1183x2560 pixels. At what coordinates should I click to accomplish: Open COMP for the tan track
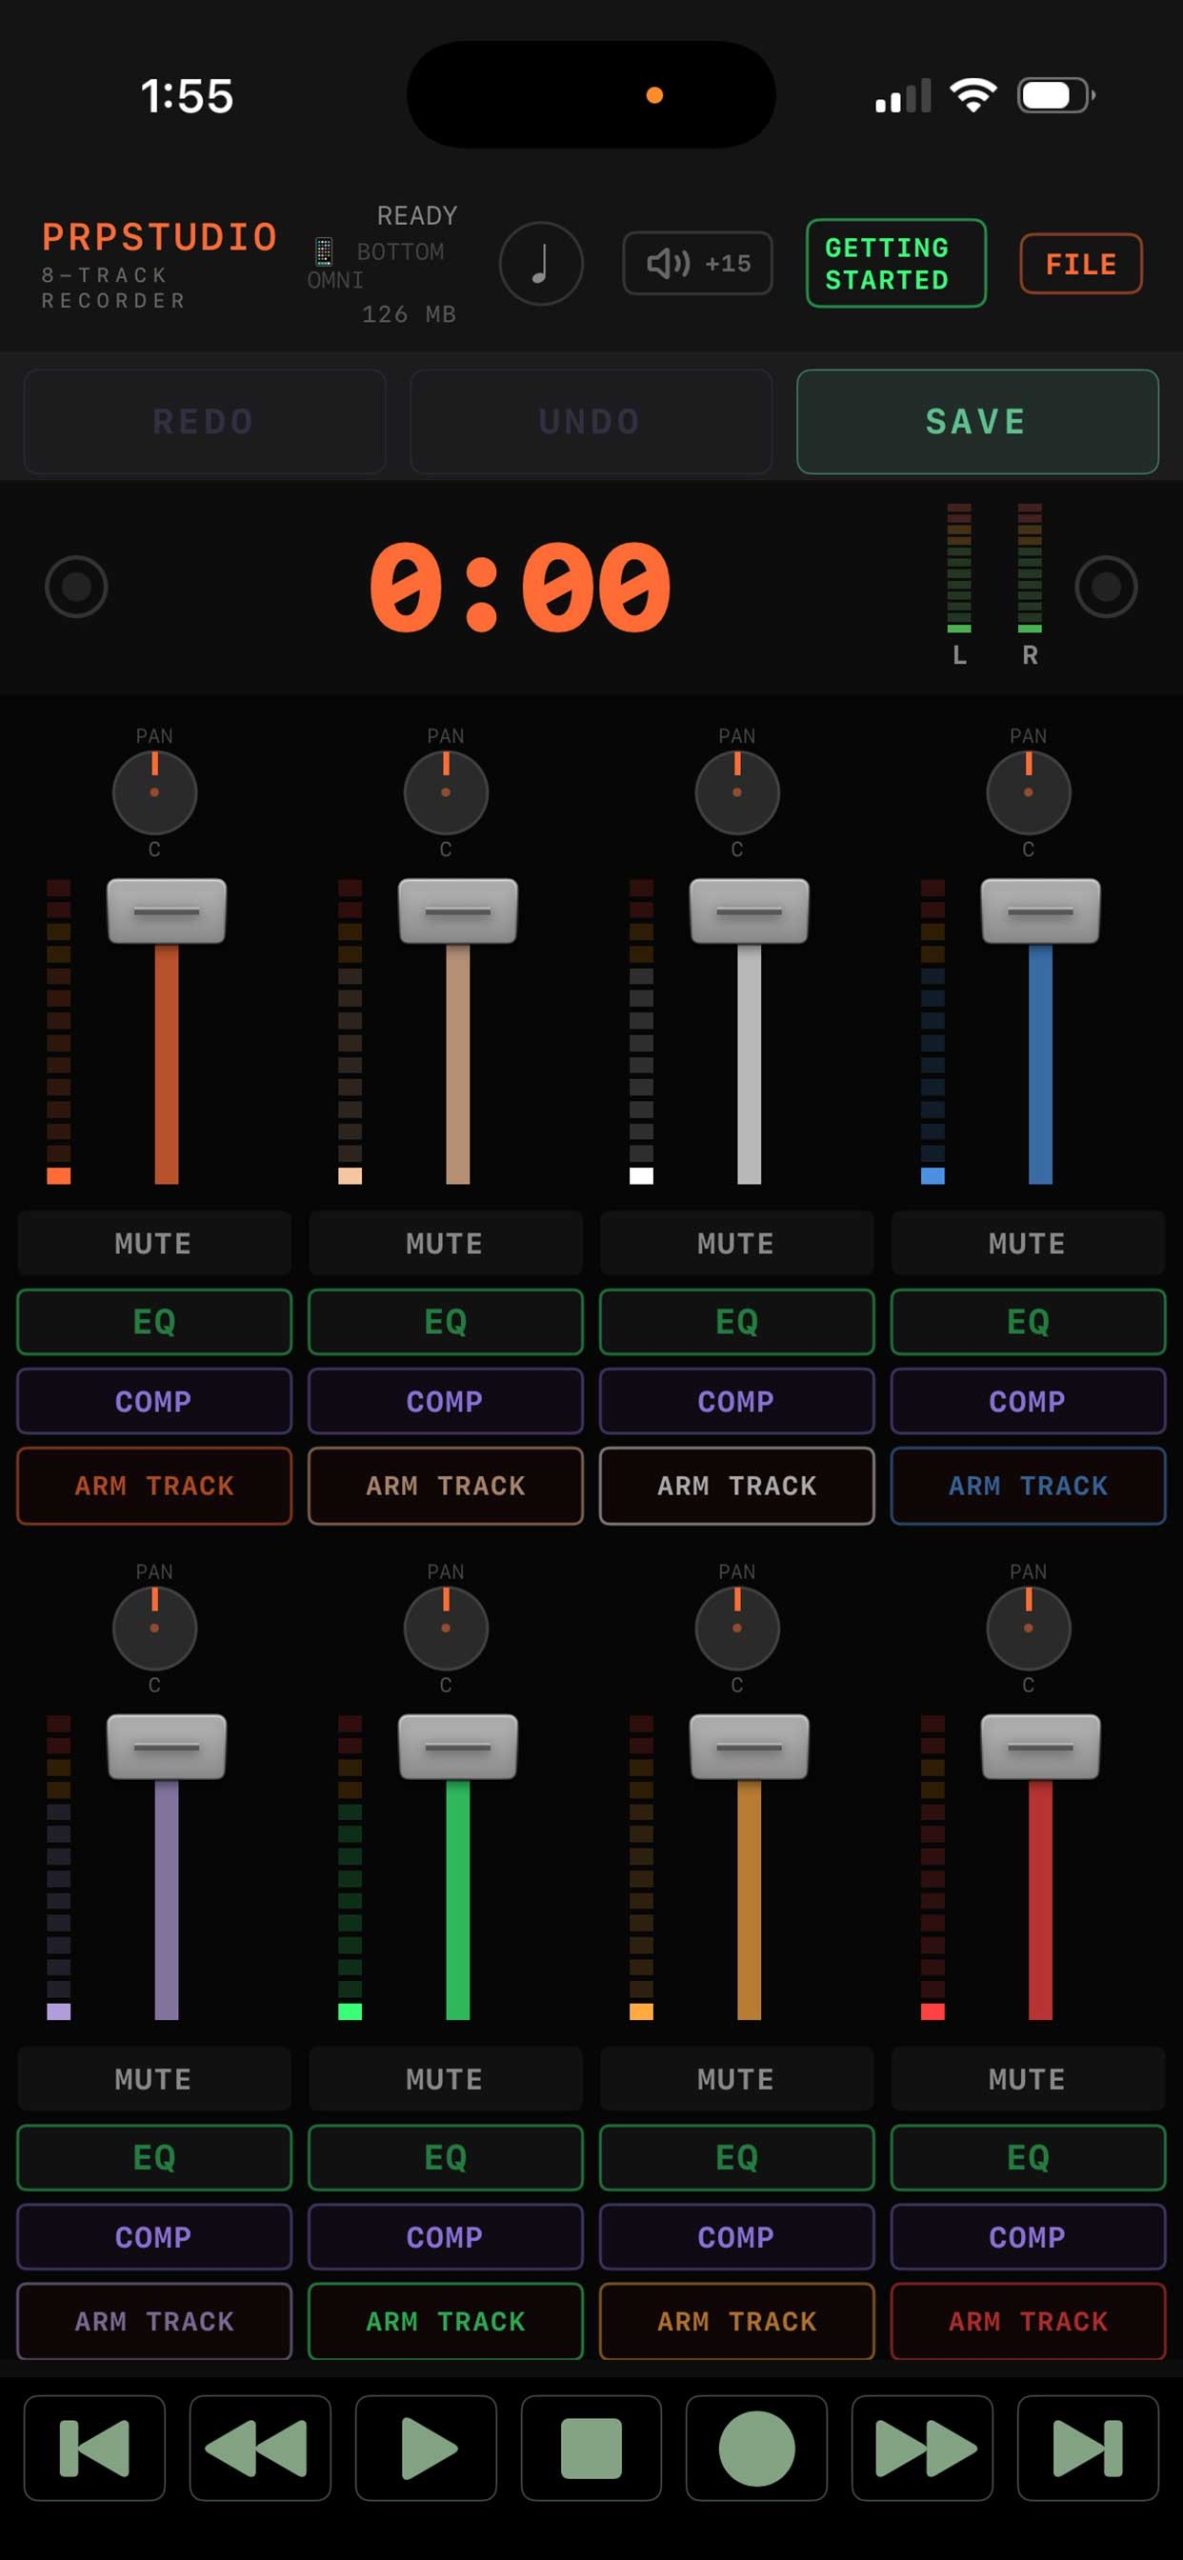click(x=446, y=1401)
